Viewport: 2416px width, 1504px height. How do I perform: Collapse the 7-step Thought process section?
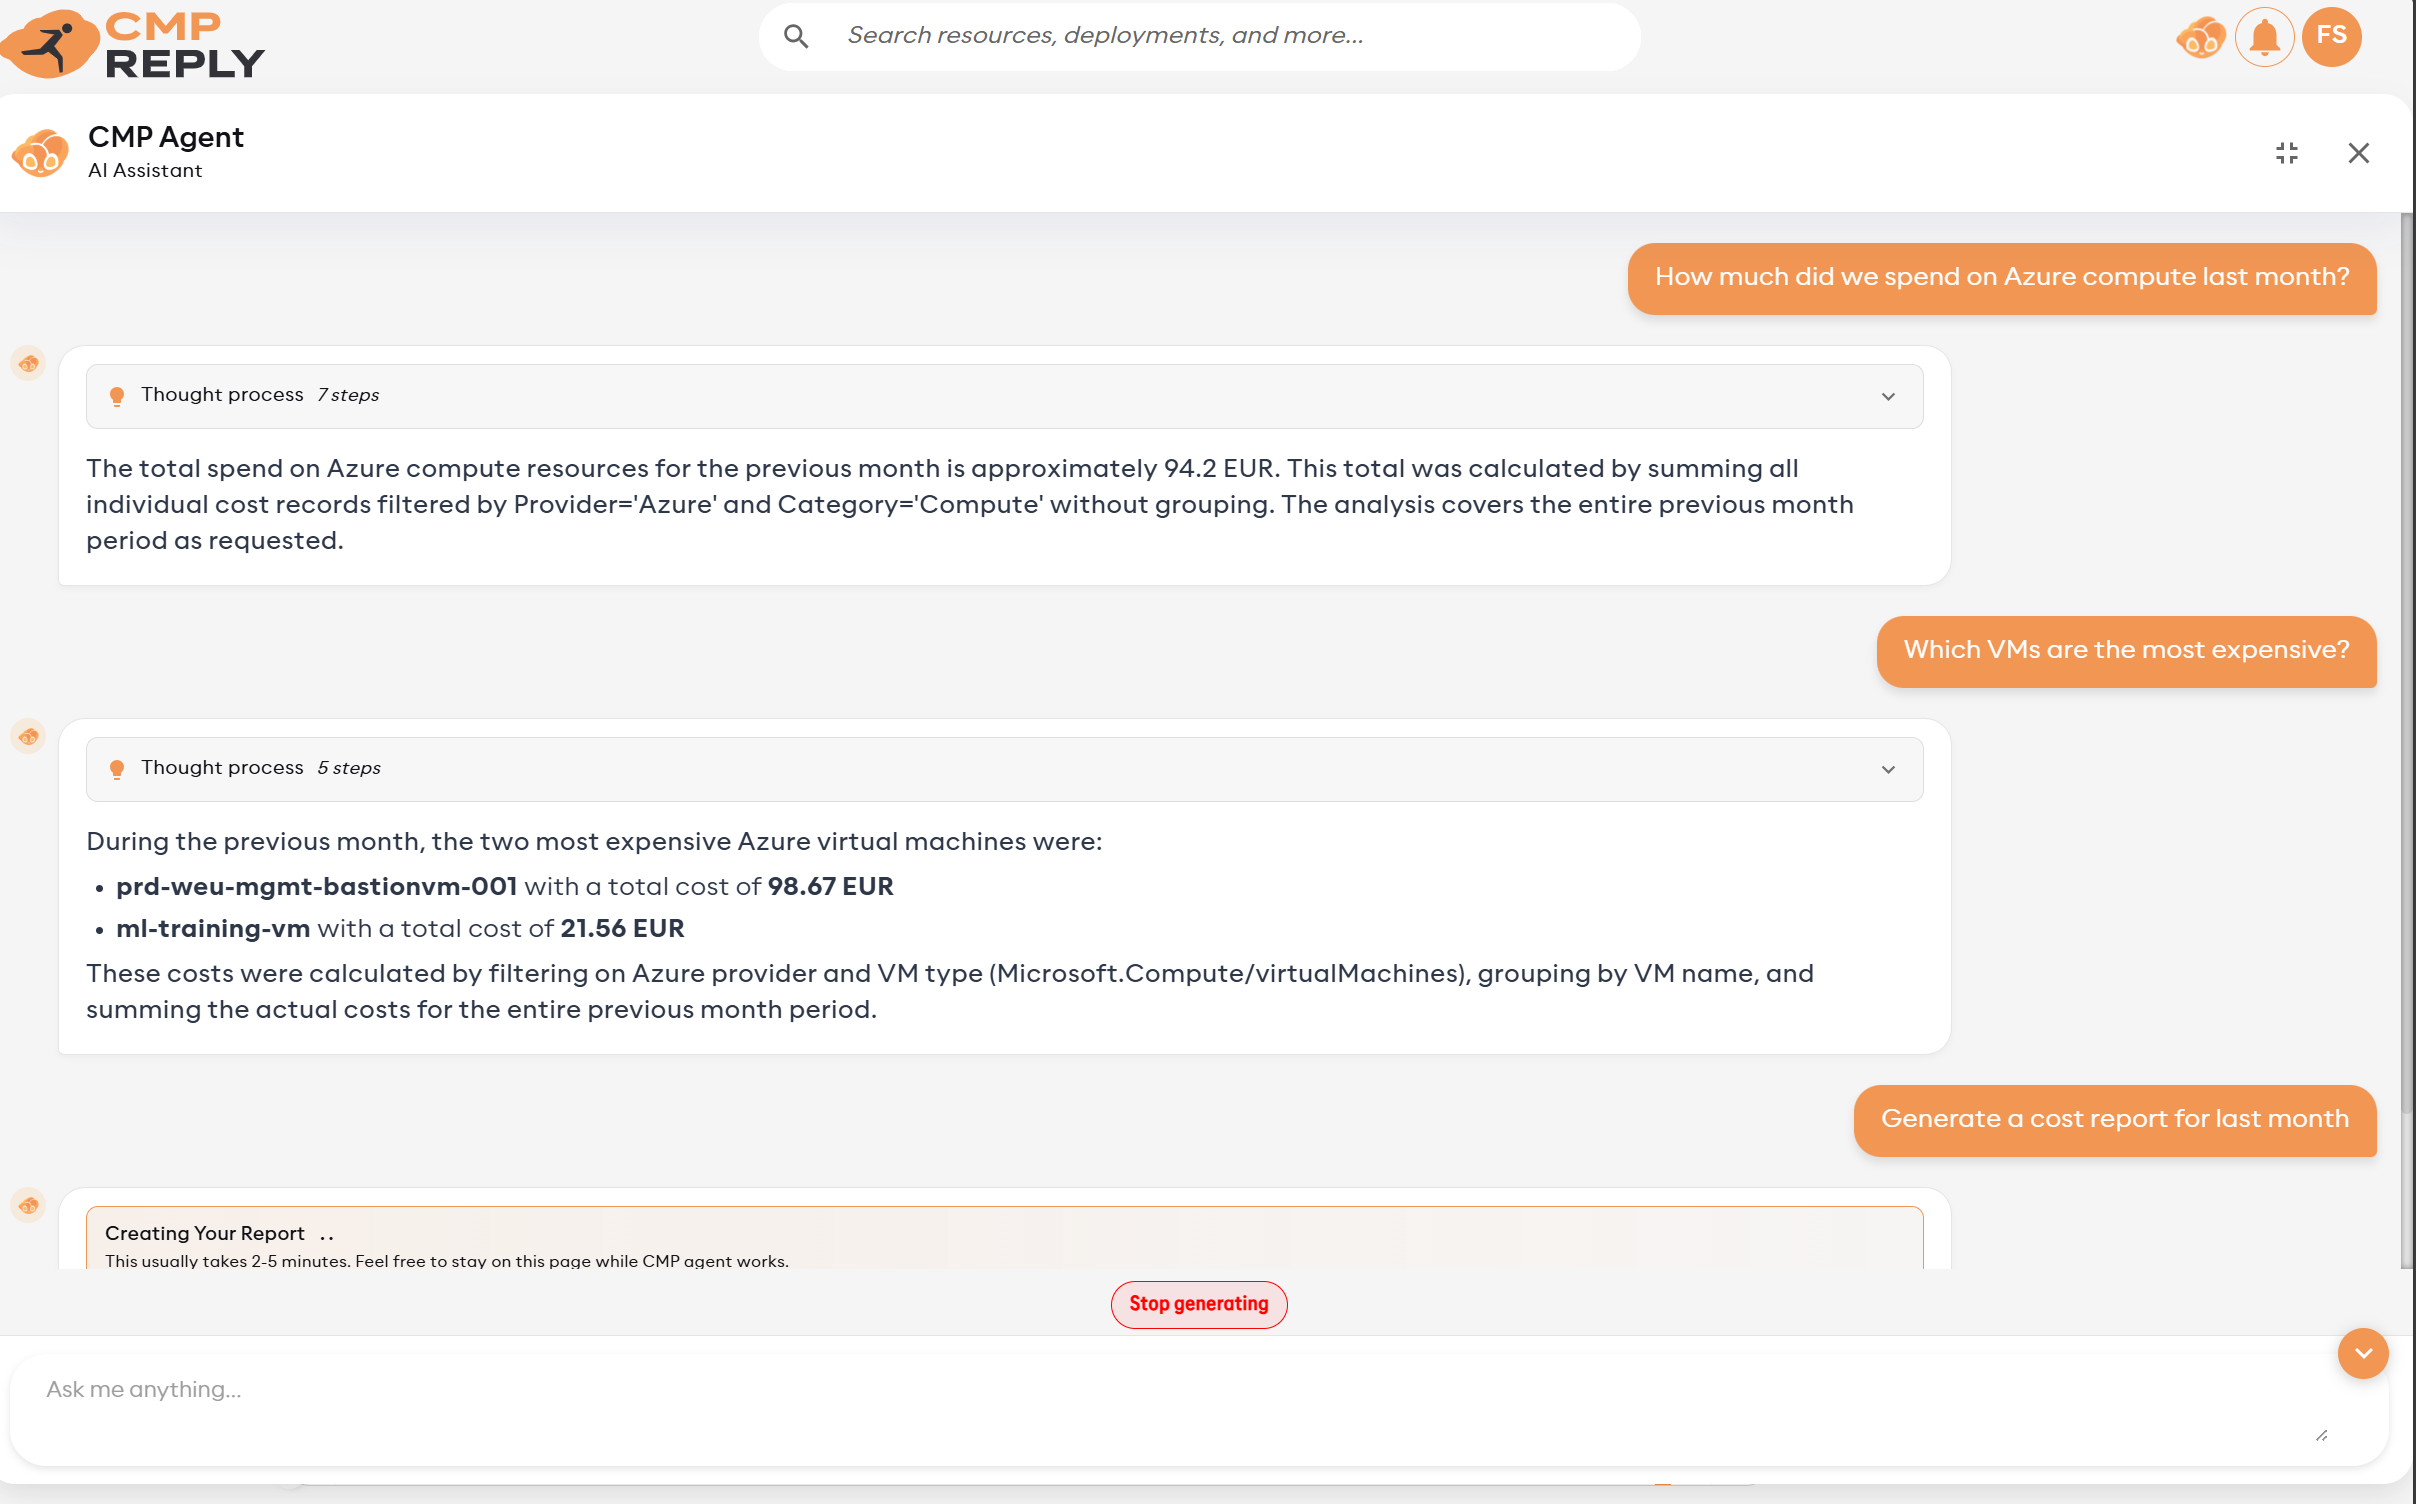click(x=1886, y=396)
